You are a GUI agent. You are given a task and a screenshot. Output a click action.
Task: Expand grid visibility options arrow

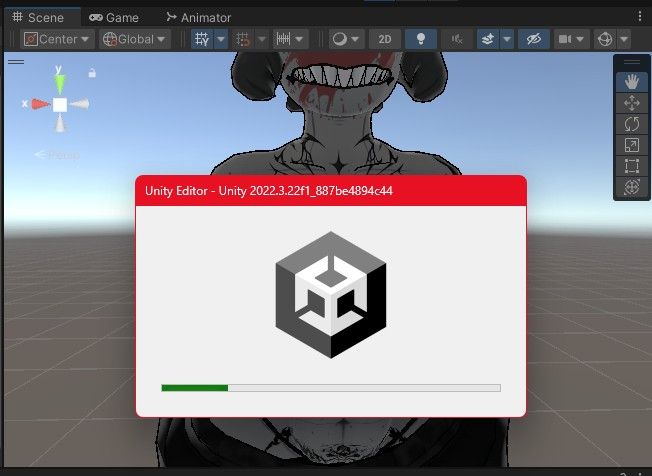point(221,39)
